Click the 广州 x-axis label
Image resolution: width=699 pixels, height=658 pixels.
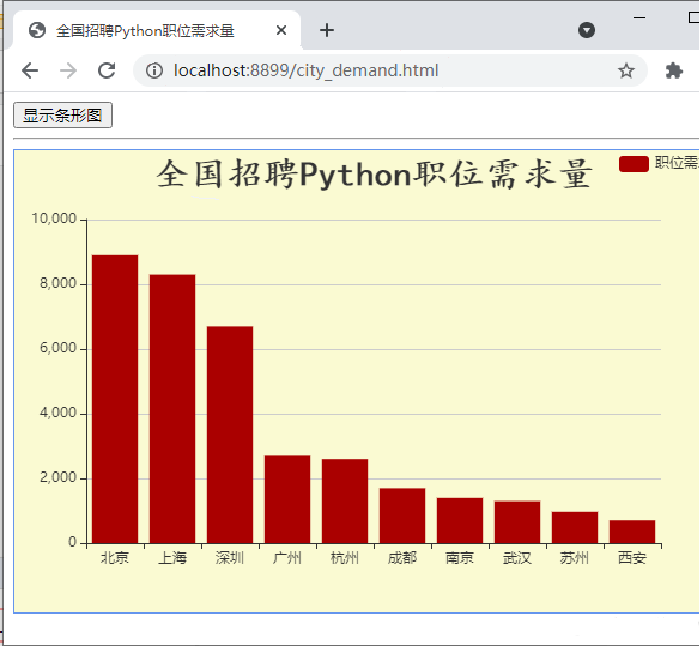tap(288, 558)
